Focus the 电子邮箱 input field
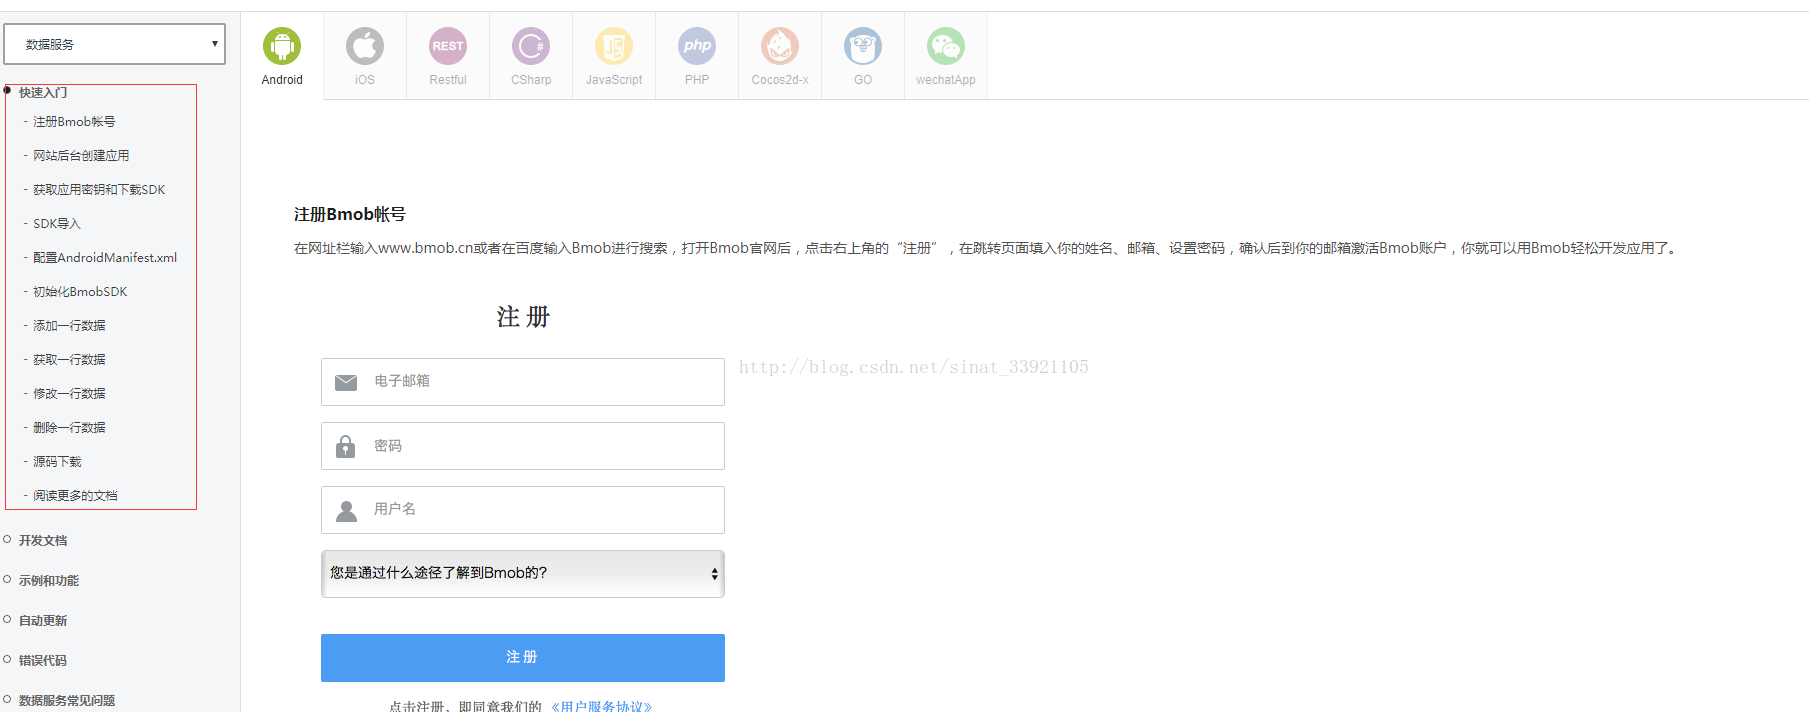This screenshot has width=1809, height=712. coord(523,382)
